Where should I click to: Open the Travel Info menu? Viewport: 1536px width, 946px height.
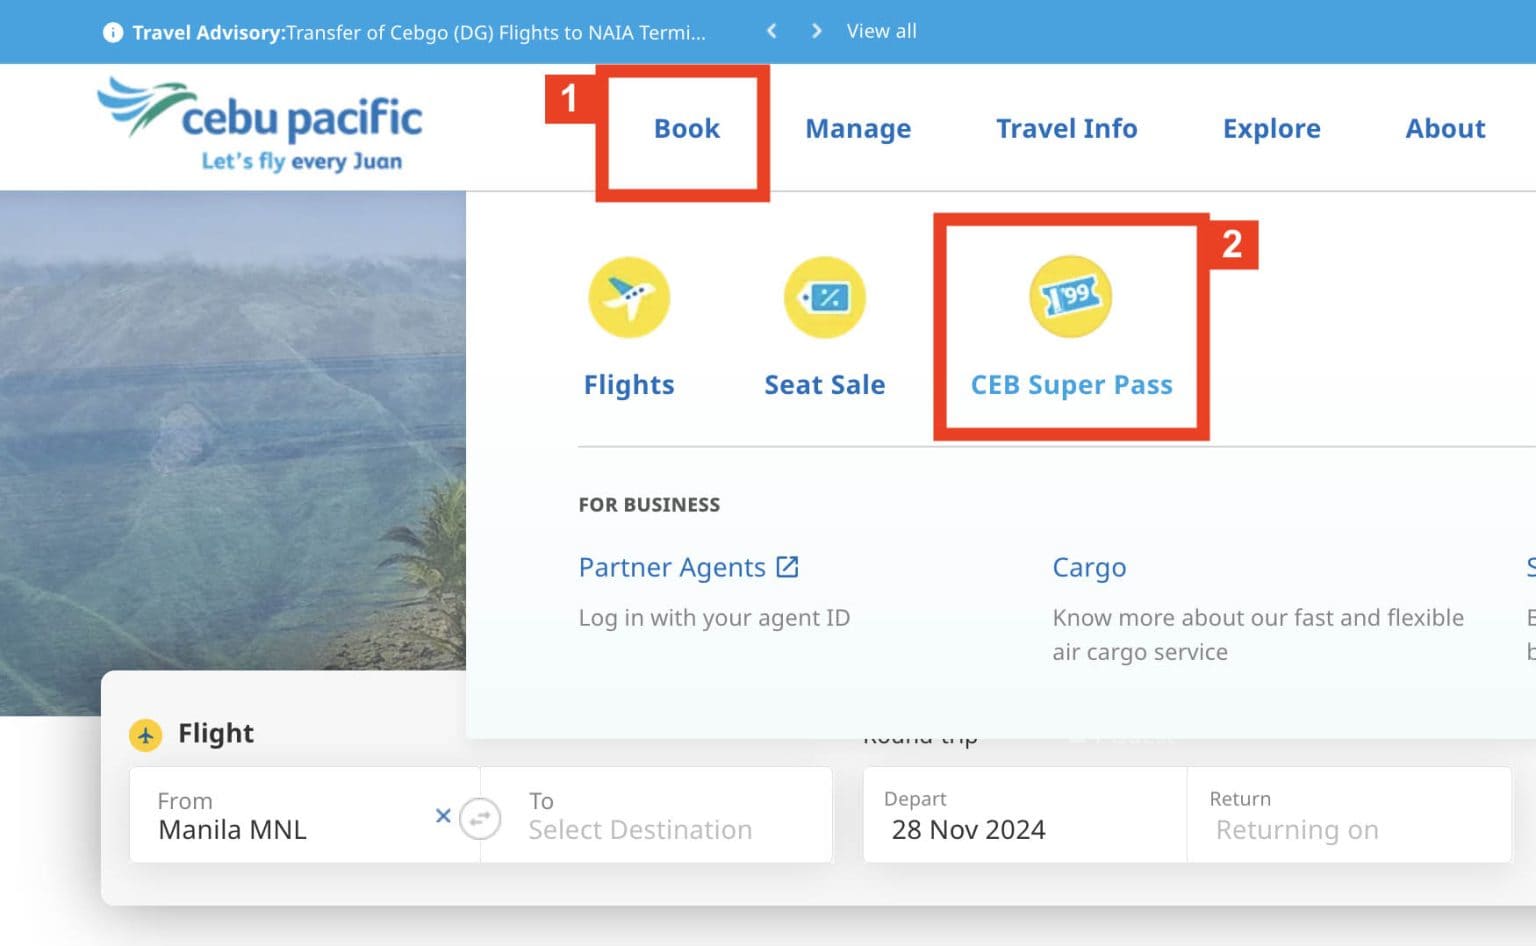click(x=1066, y=129)
